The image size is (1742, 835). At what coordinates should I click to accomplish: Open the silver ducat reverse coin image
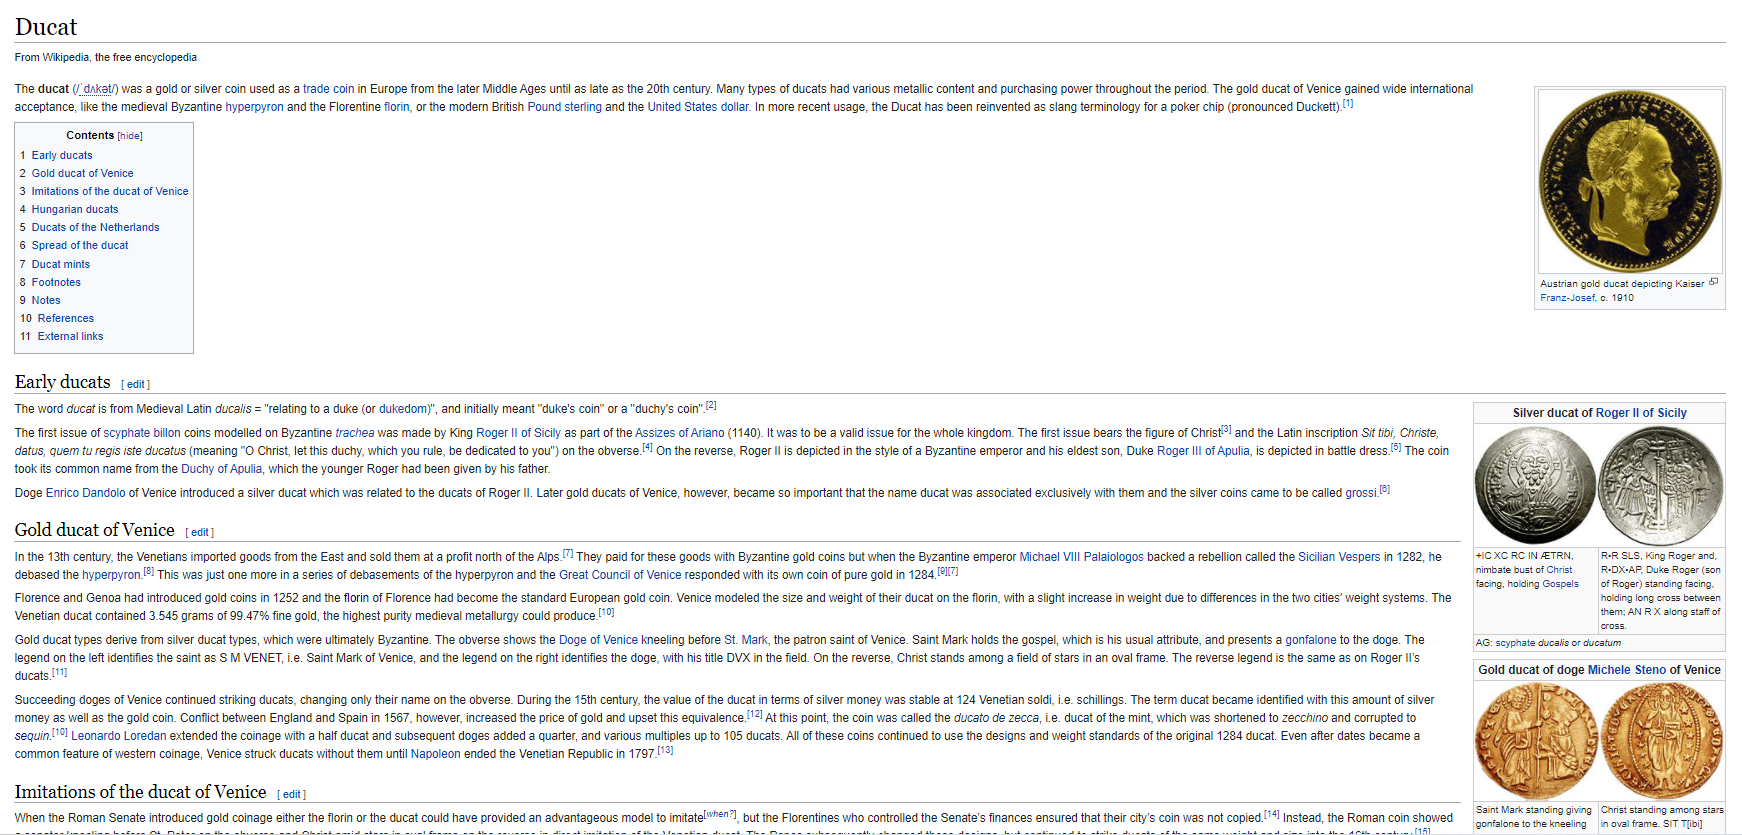click(1661, 485)
